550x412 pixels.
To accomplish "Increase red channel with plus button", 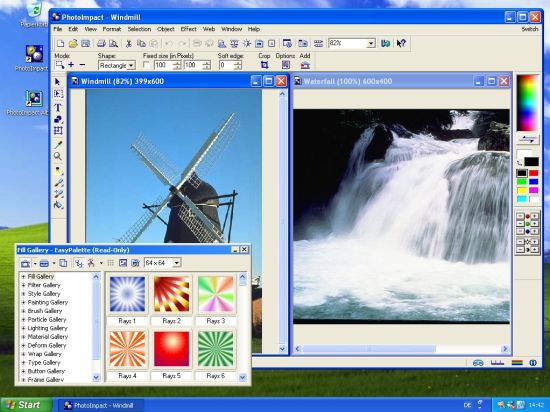I will [x=534, y=216].
